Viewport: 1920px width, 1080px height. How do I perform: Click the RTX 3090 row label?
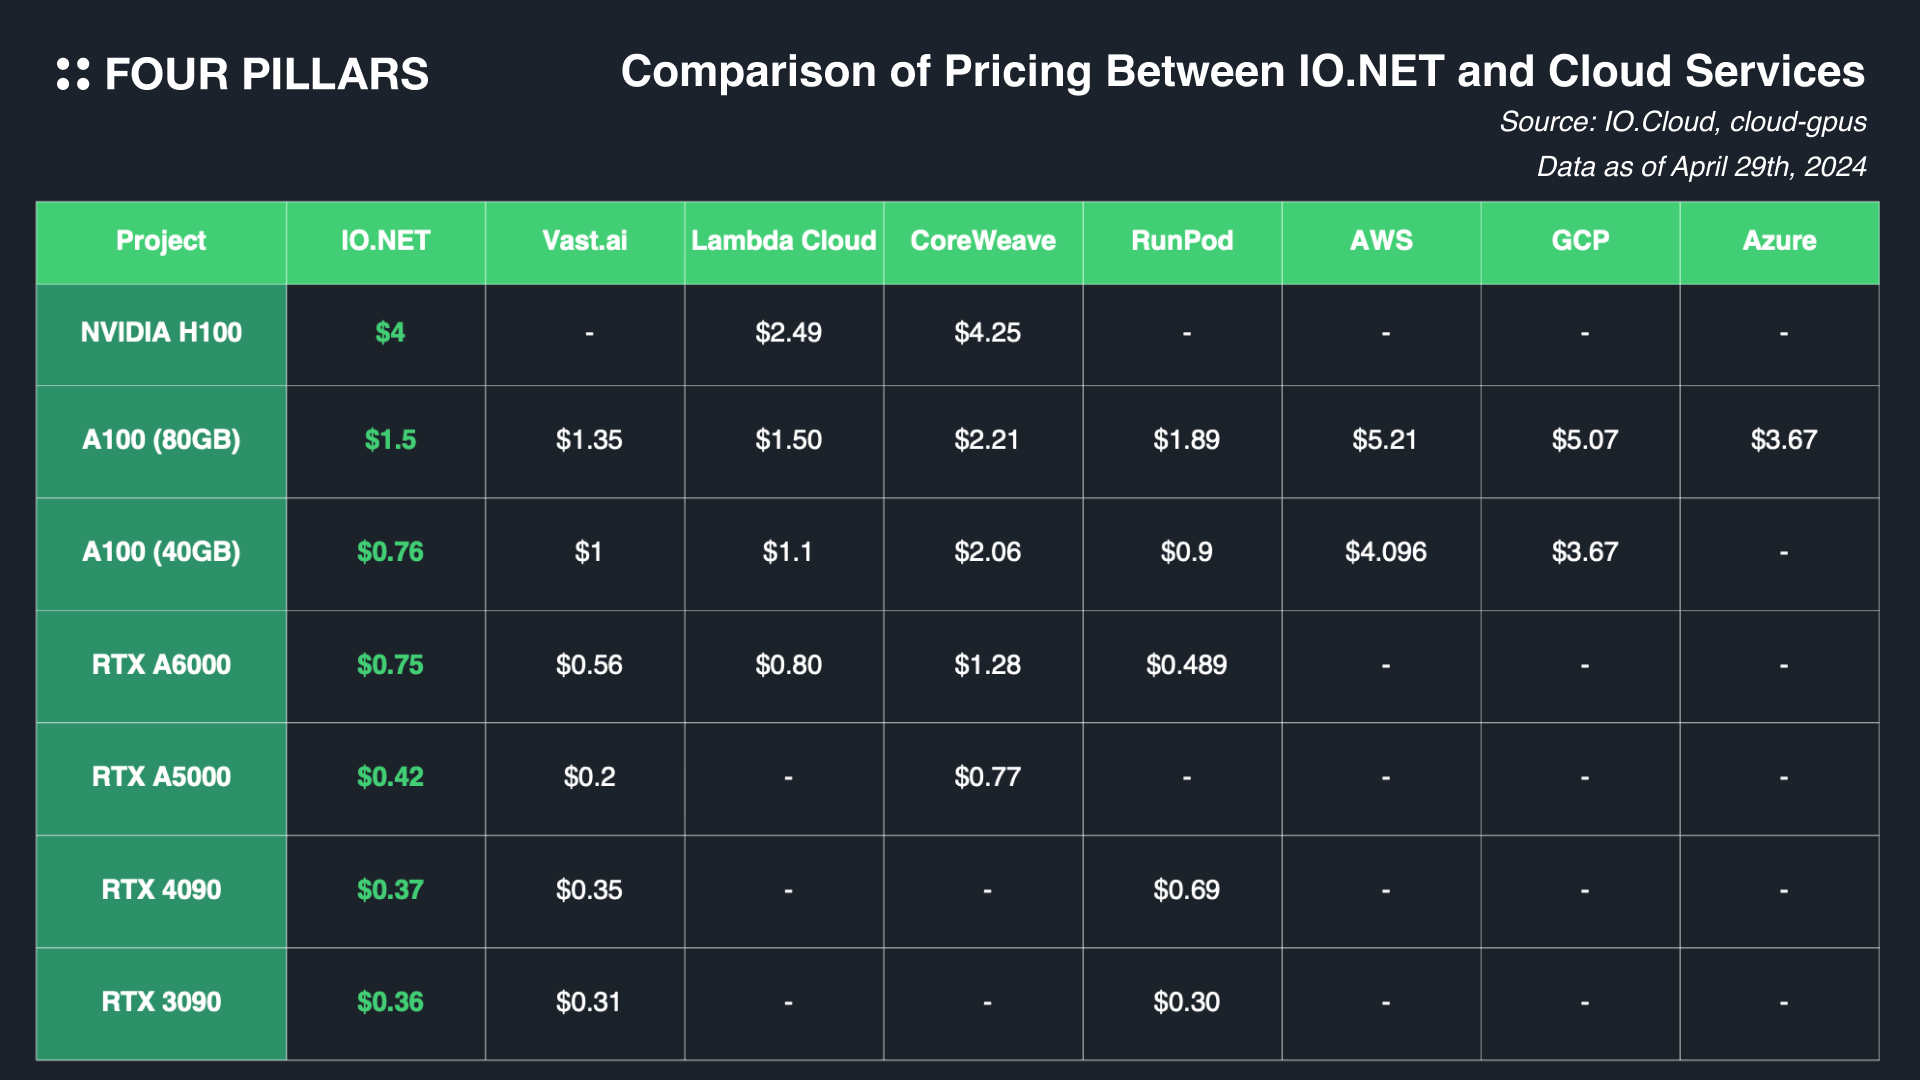161,1002
